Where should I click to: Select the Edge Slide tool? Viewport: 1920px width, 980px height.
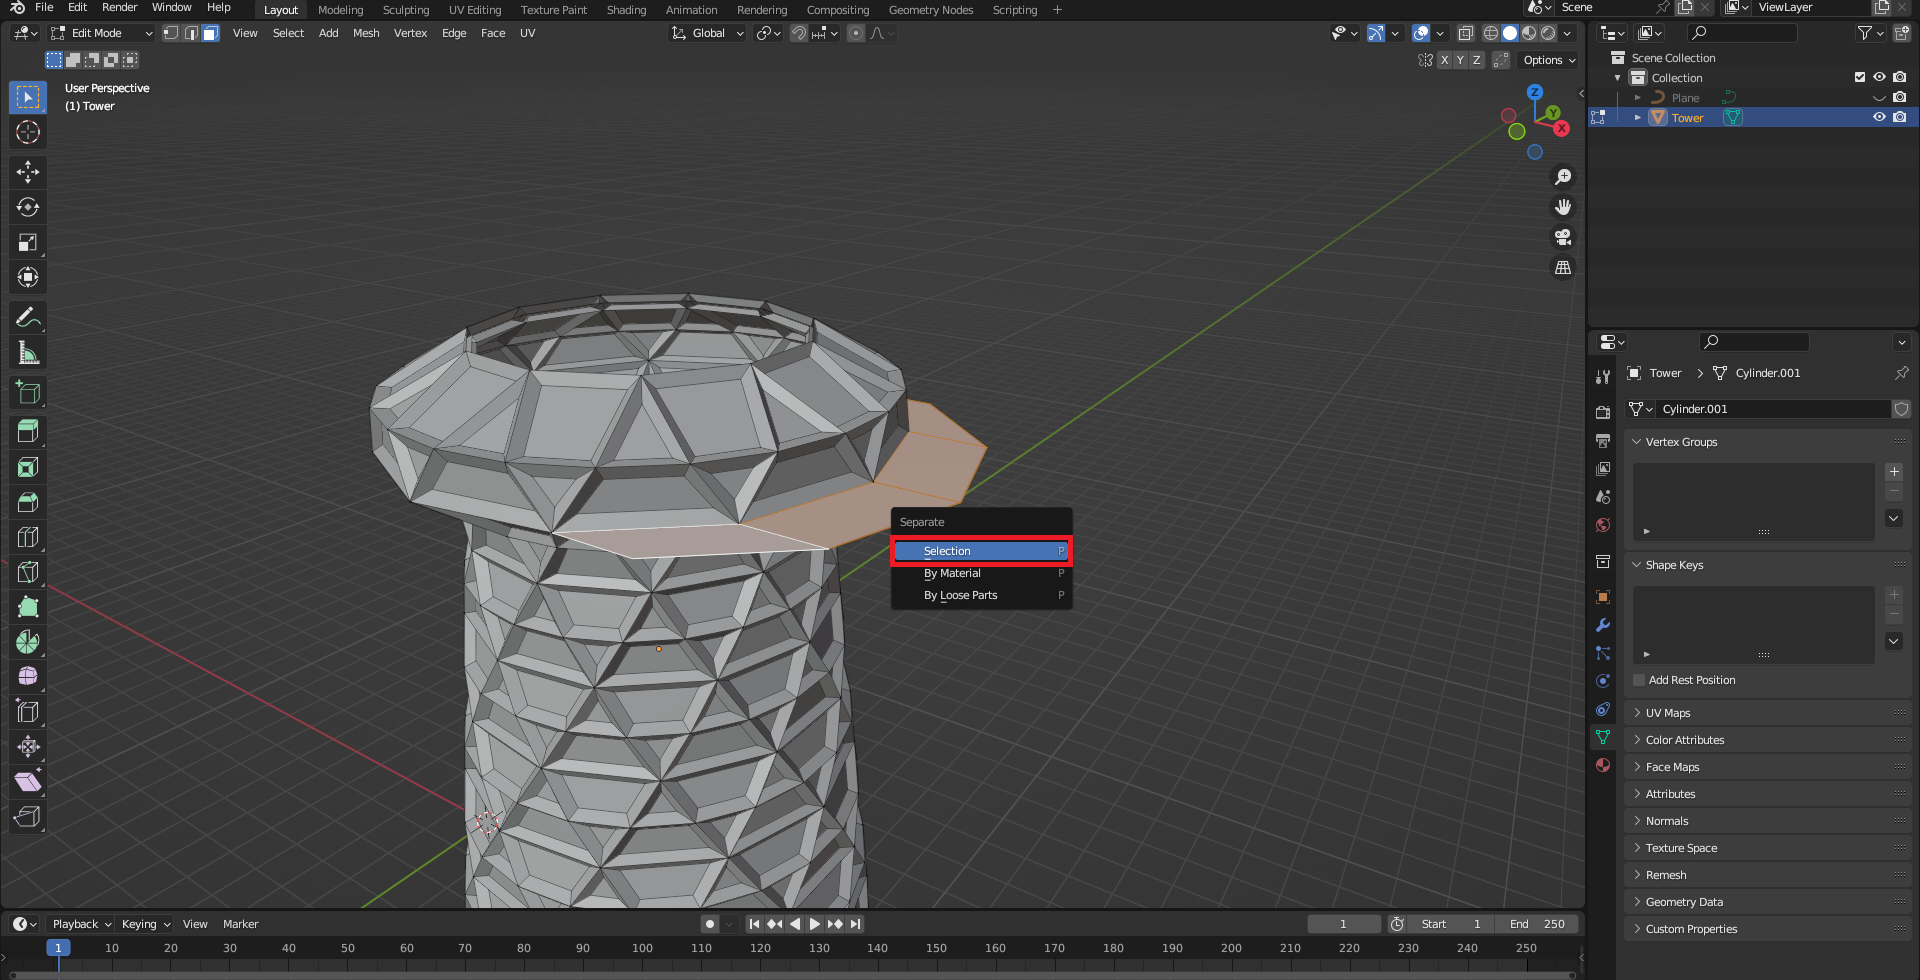(x=28, y=712)
